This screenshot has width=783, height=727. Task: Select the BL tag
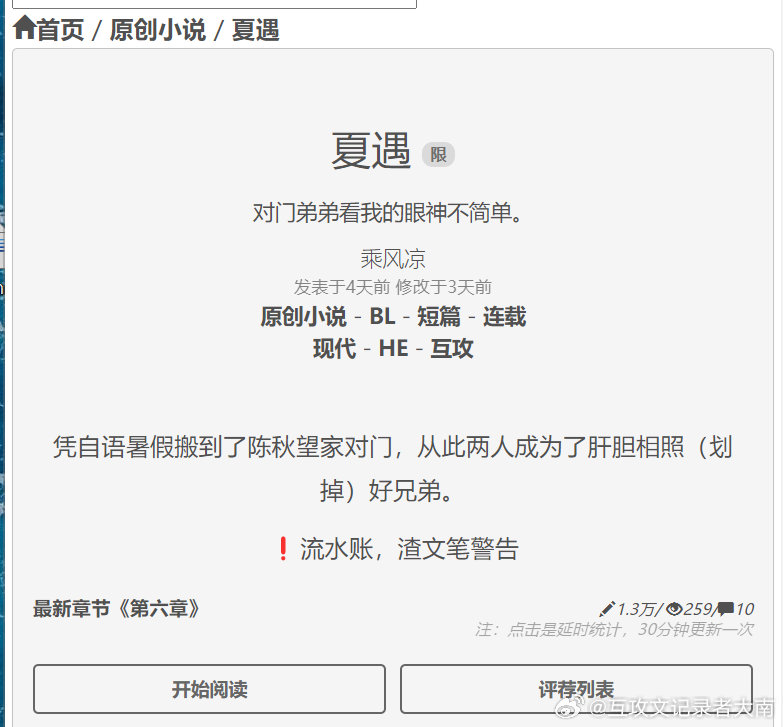(382, 317)
